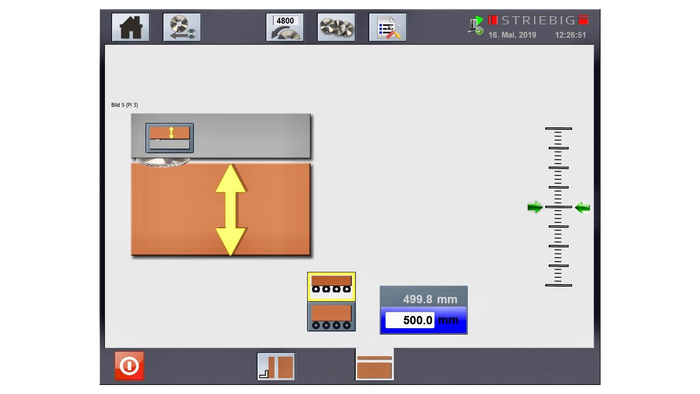The height and width of the screenshot is (394, 700).
Task: Select the horizontal cut mode tab
Action: [375, 365]
